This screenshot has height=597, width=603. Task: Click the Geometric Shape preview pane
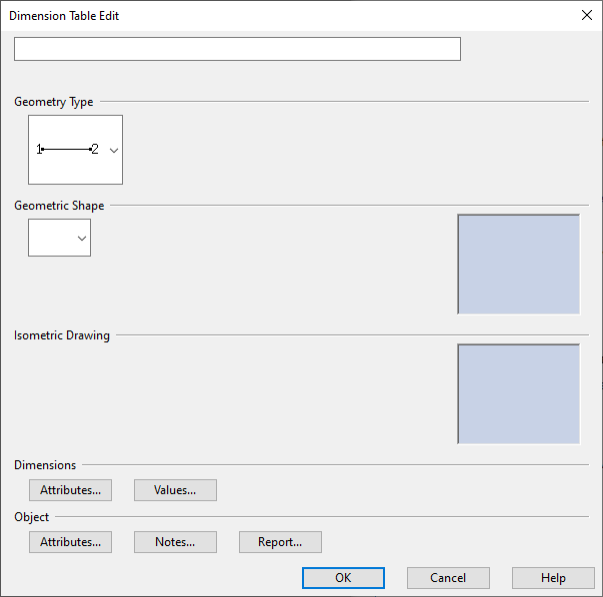coord(518,264)
